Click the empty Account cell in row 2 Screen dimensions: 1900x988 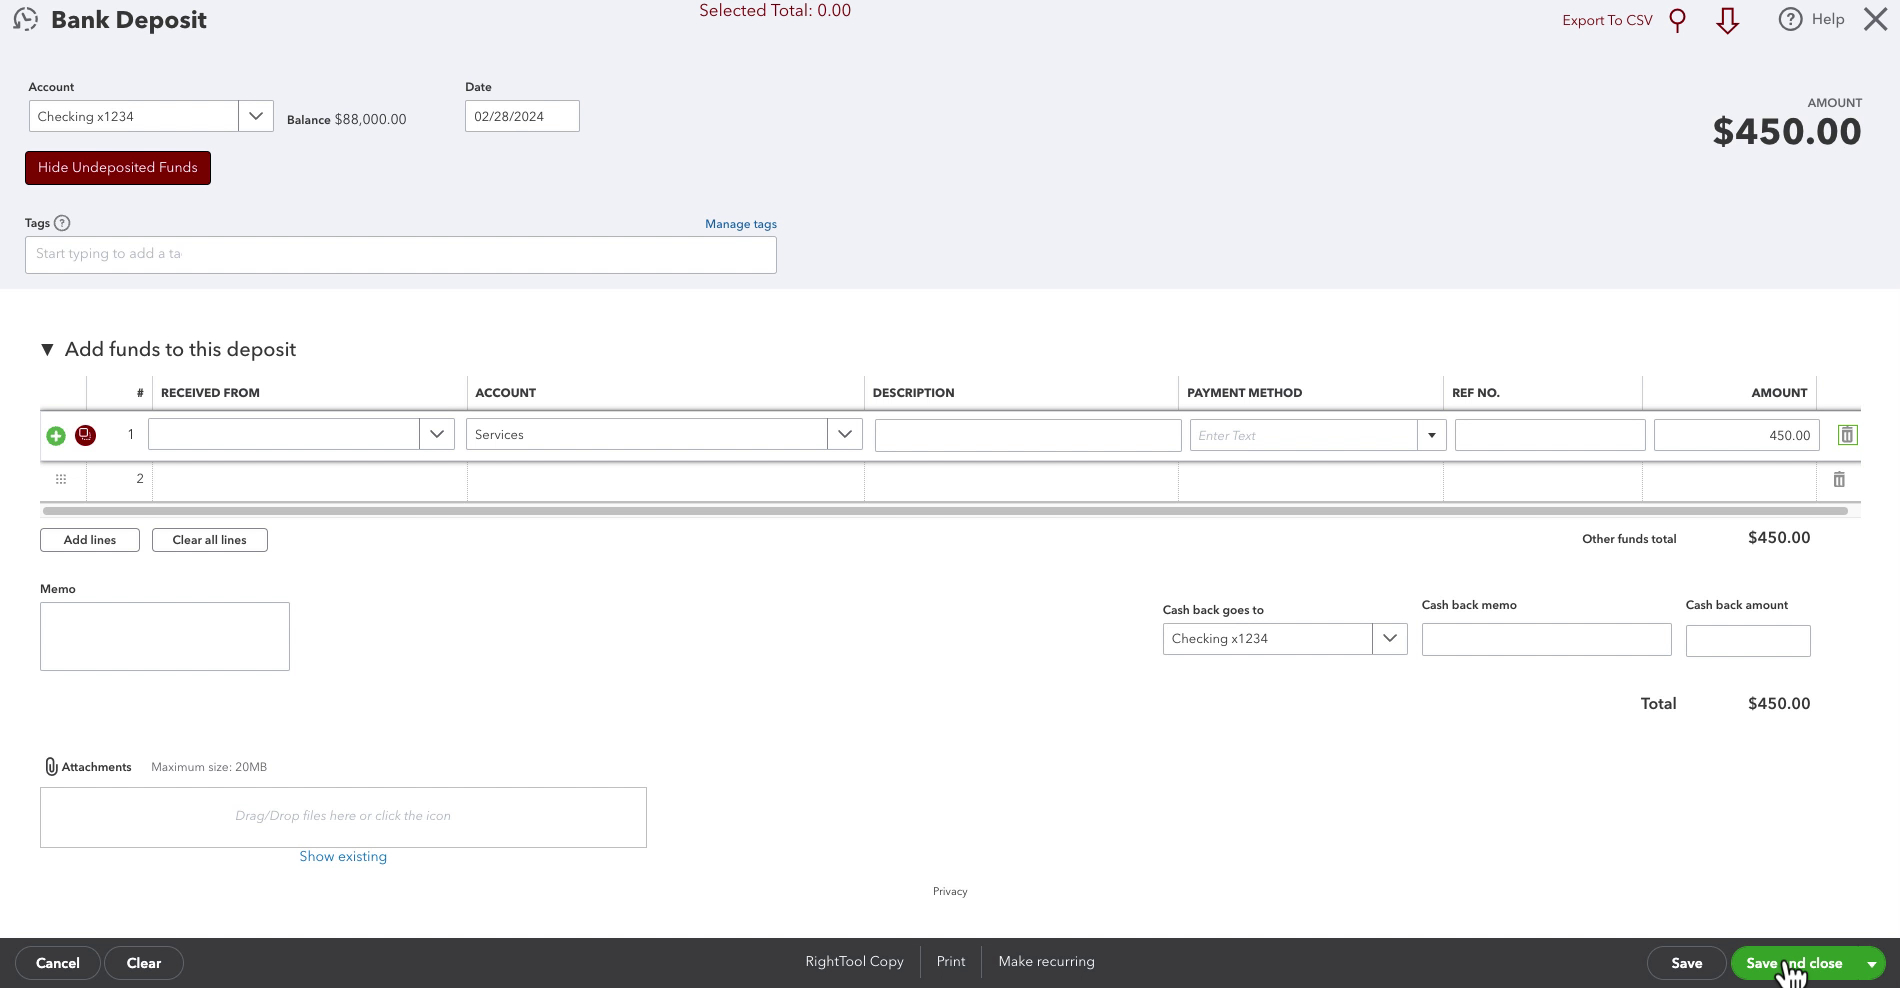tap(665, 479)
